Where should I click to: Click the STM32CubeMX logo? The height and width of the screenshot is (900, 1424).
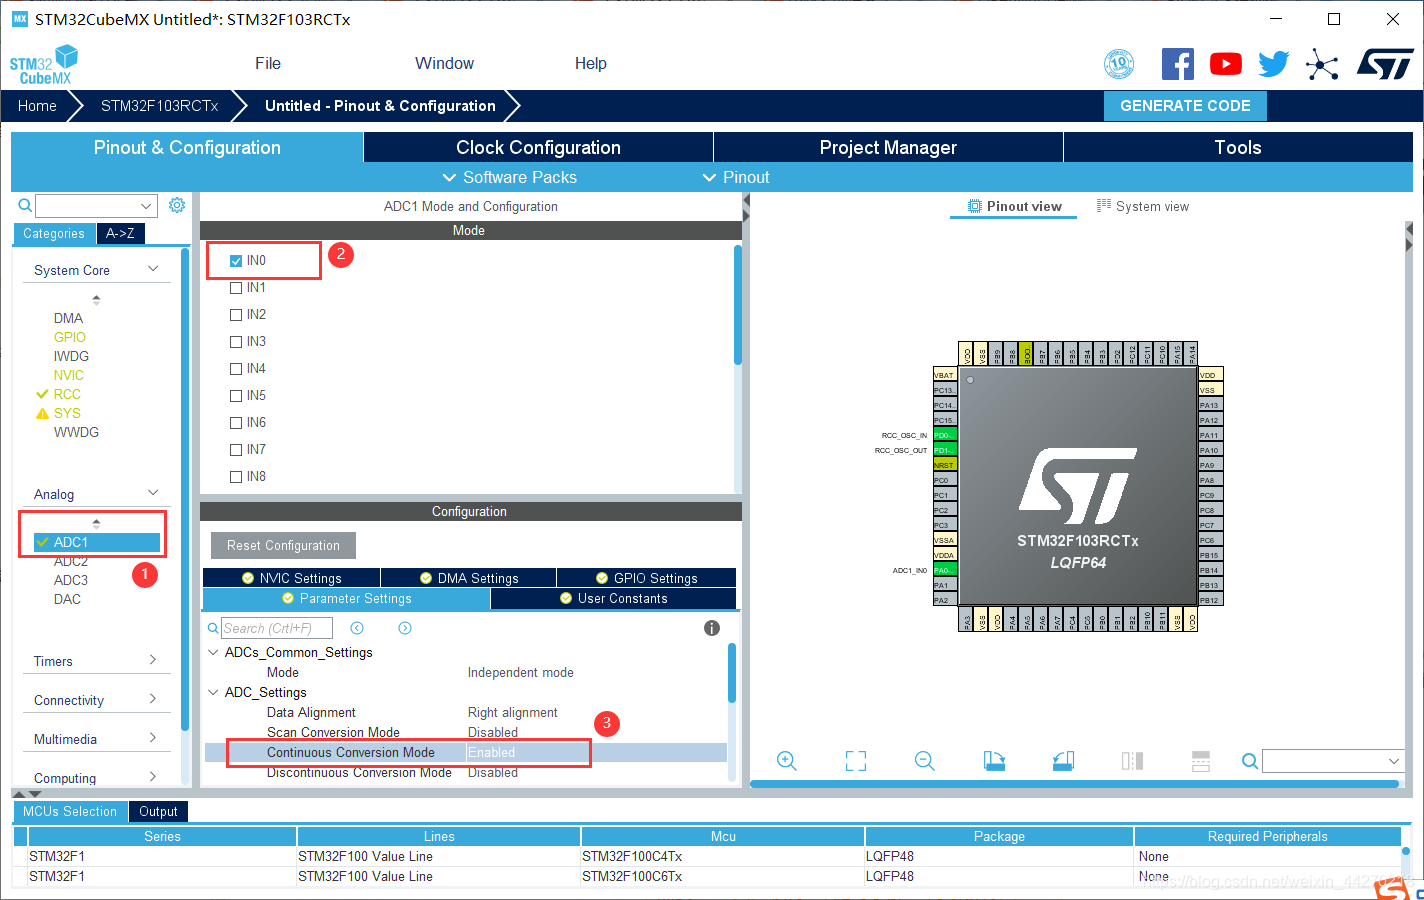coord(43,65)
